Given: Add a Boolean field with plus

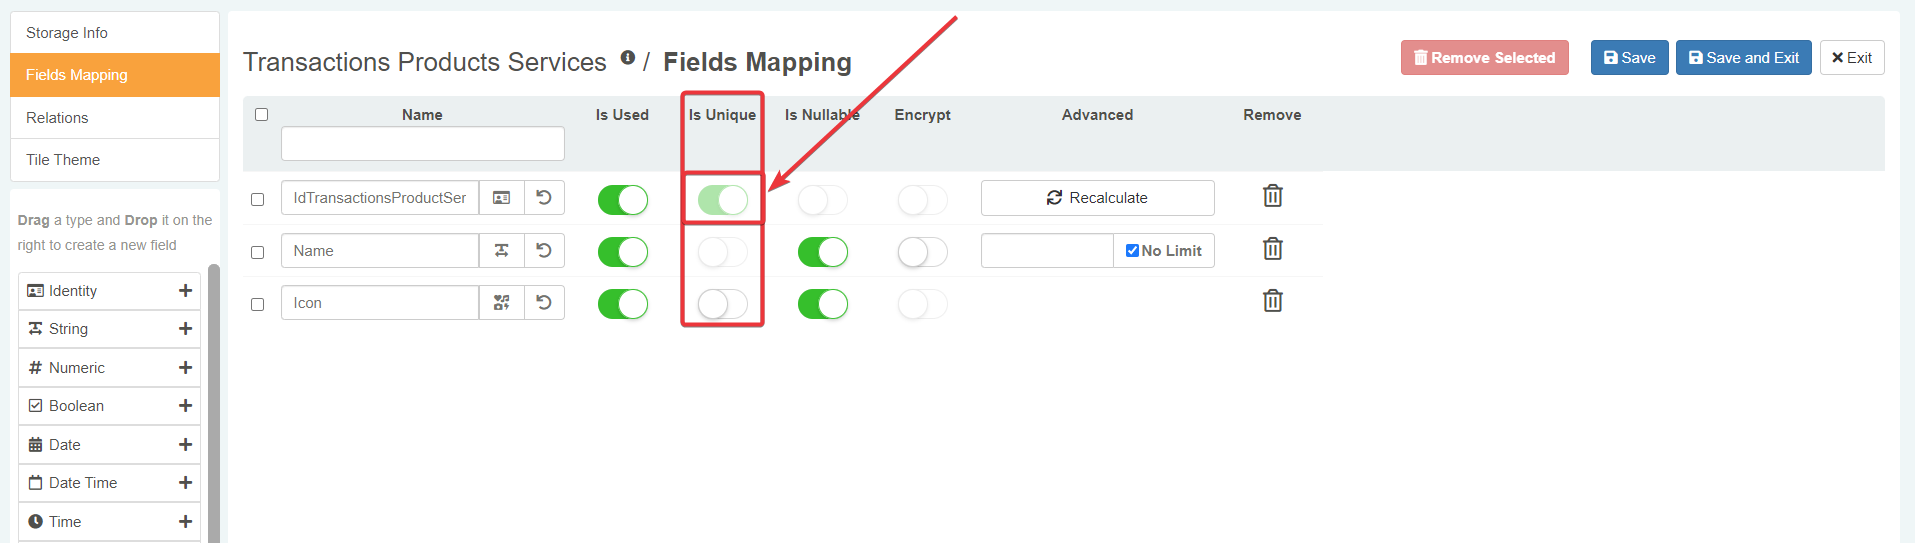Looking at the screenshot, I should point(185,406).
